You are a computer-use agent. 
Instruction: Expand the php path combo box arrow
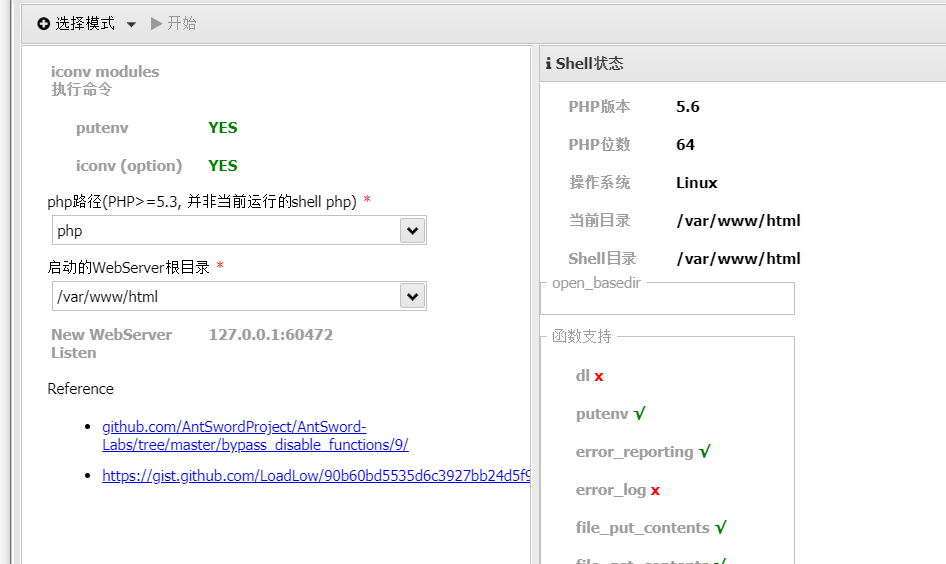pos(413,230)
